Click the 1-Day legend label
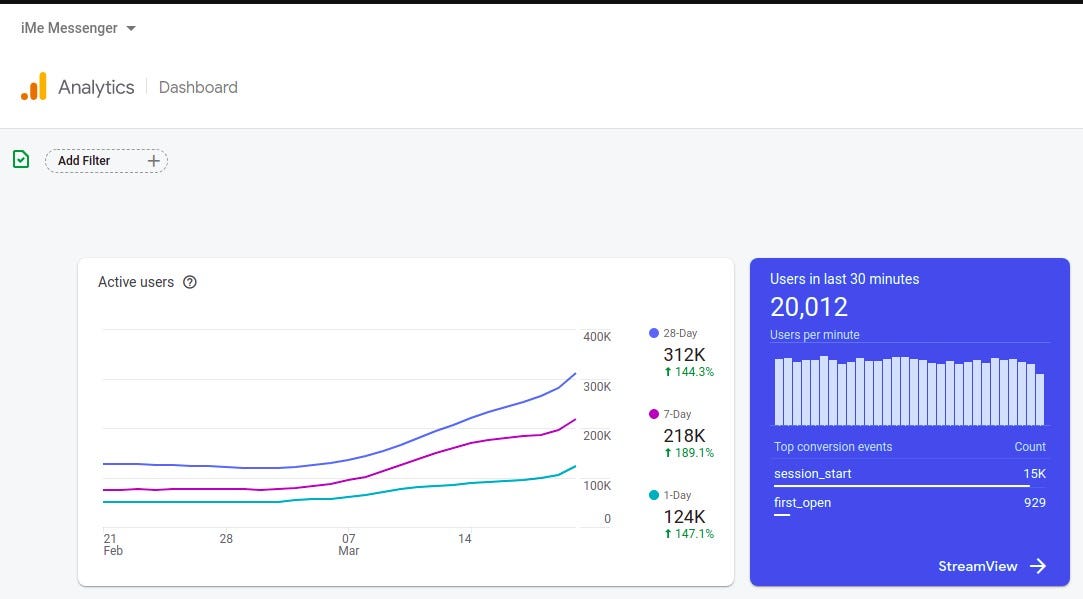The image size is (1083, 599). click(x=678, y=495)
